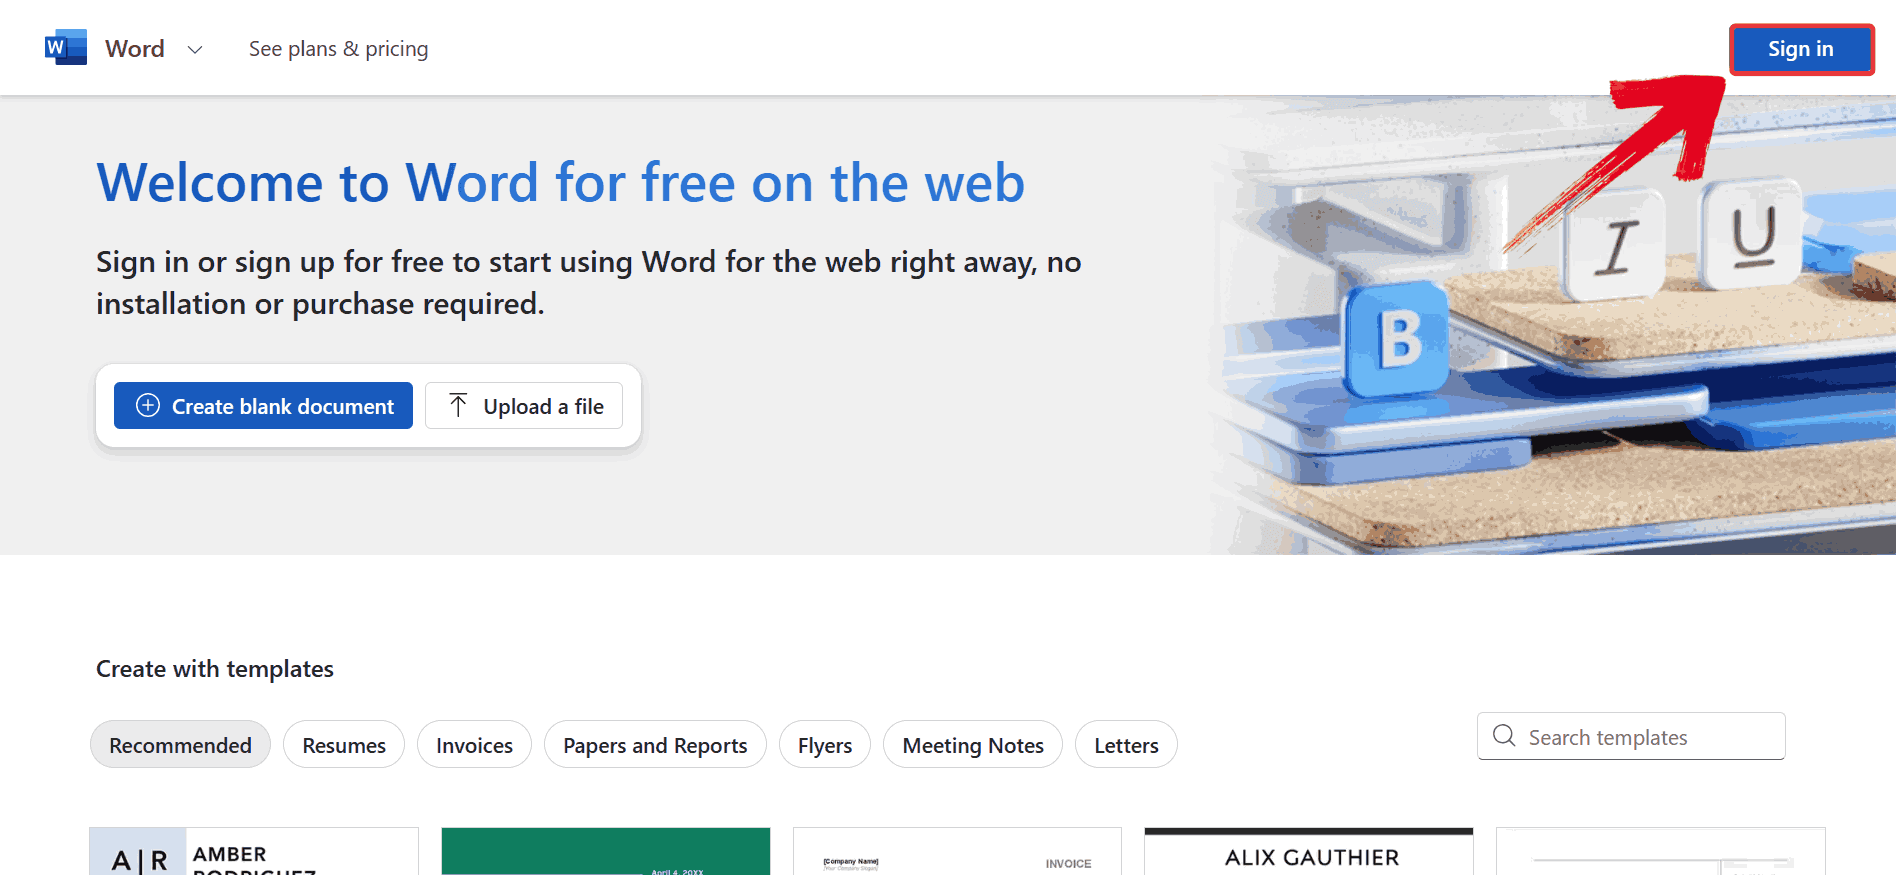Click the Sign in button
This screenshot has height=875, width=1896.
tap(1801, 49)
